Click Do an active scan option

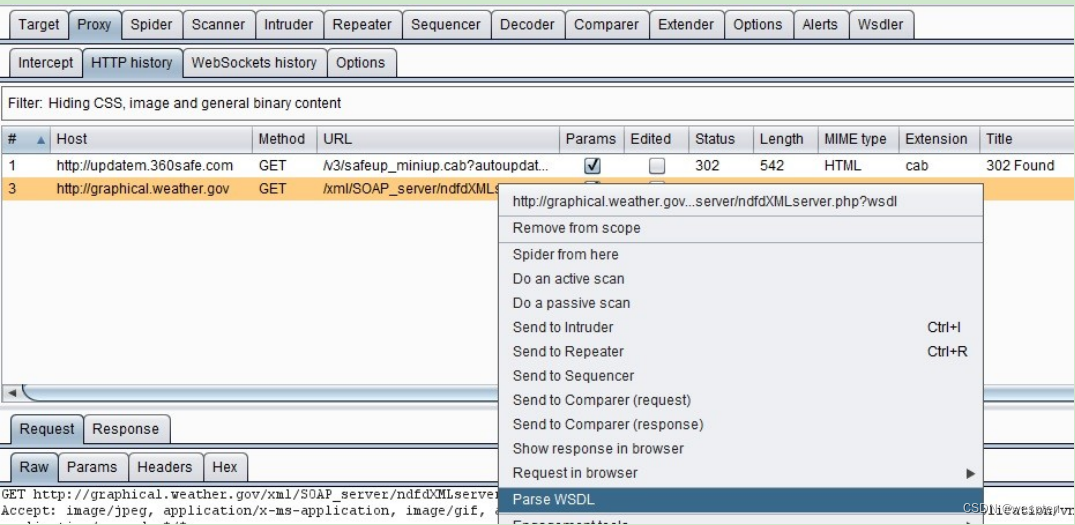pos(568,279)
